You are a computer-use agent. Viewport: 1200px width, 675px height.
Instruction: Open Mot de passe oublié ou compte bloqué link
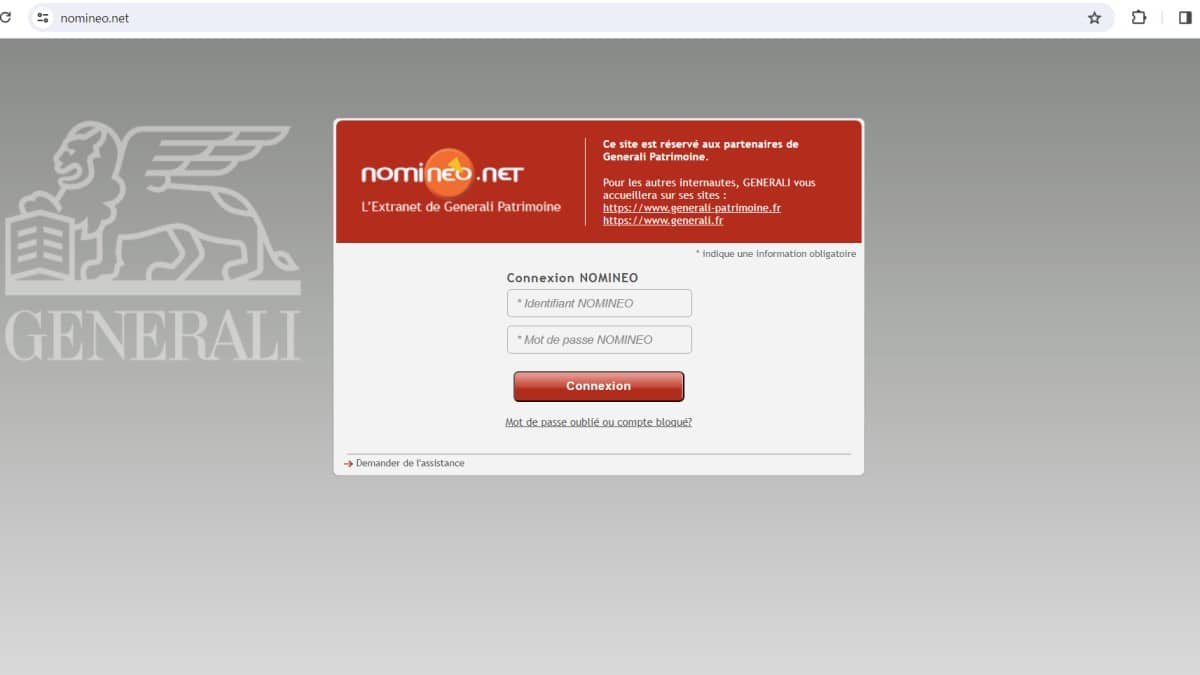[x=598, y=422]
